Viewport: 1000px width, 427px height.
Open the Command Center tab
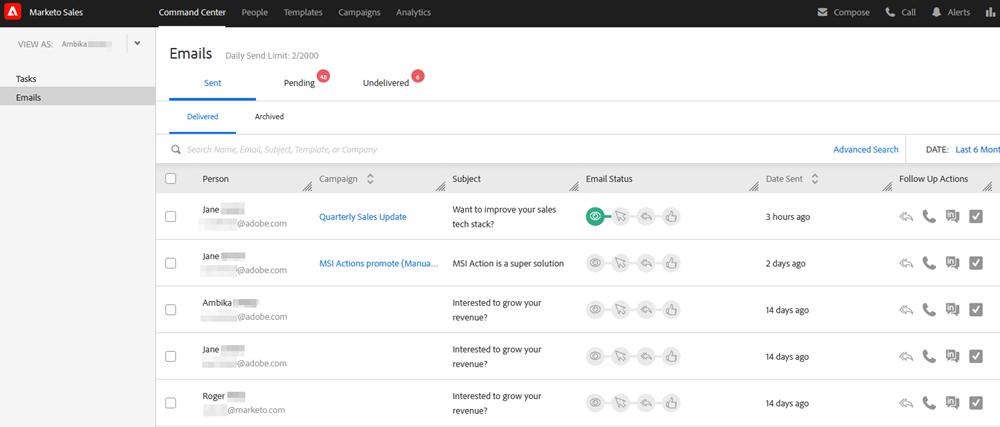(x=192, y=12)
